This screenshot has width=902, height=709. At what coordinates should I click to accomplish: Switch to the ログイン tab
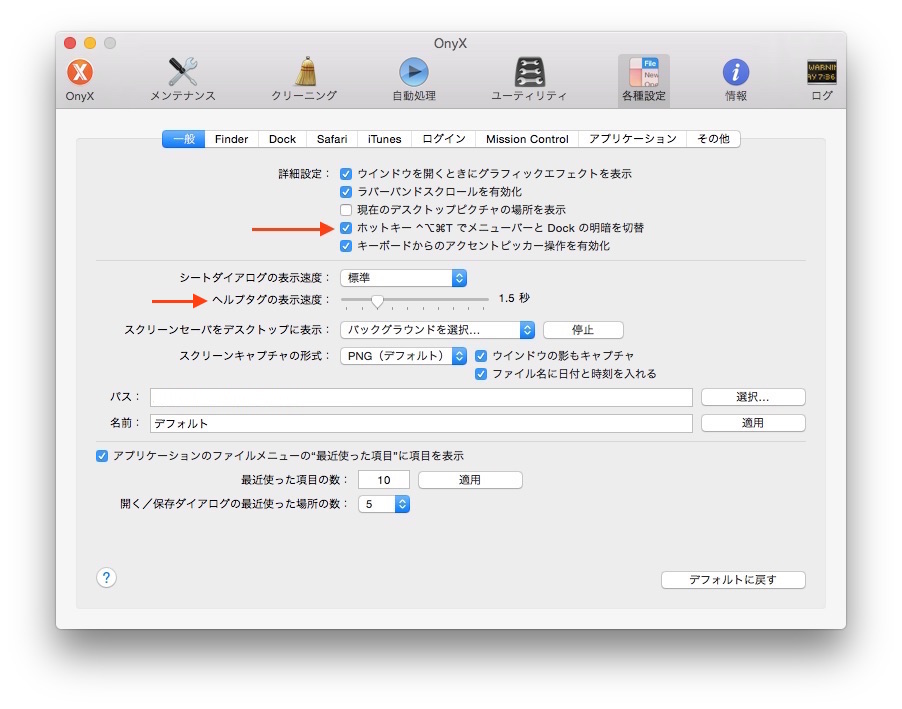pos(444,139)
